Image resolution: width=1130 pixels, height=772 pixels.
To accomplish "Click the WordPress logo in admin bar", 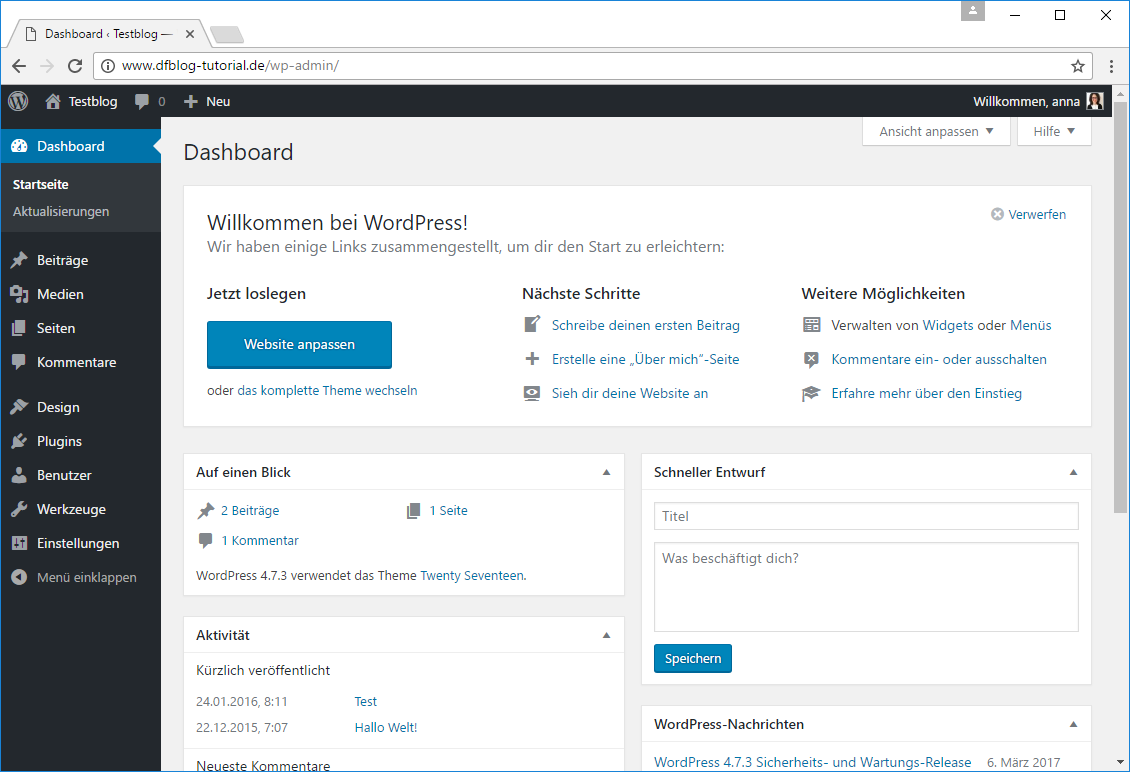I will coord(18,101).
